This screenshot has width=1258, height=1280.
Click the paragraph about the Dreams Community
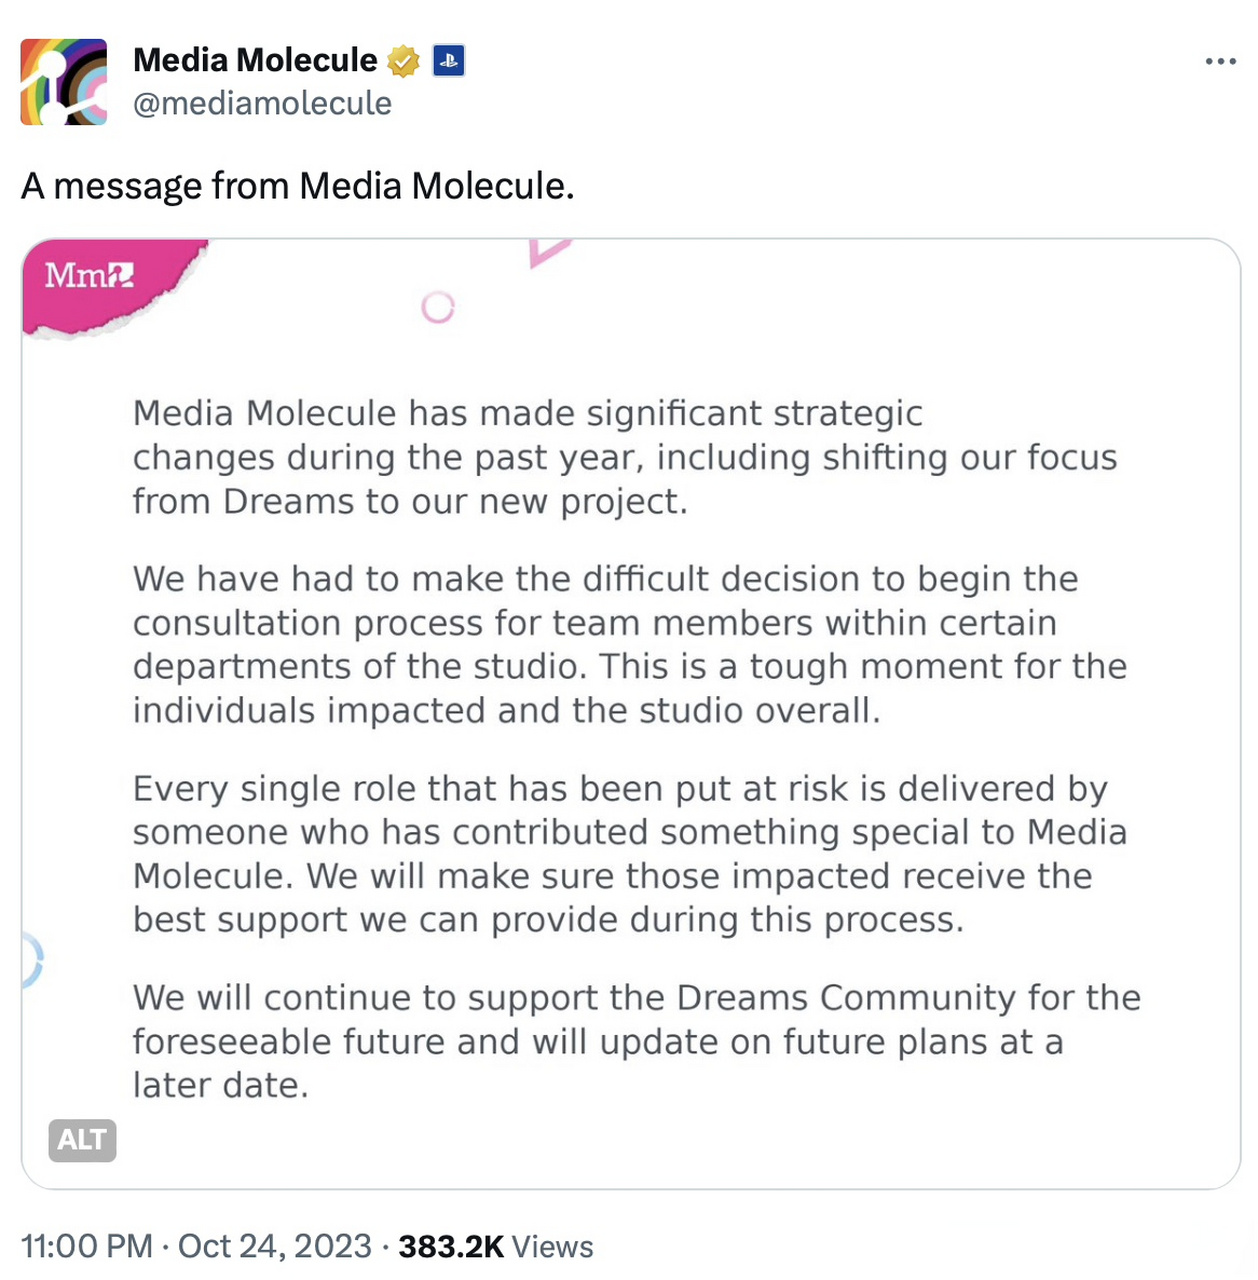pyautogui.click(x=636, y=1041)
